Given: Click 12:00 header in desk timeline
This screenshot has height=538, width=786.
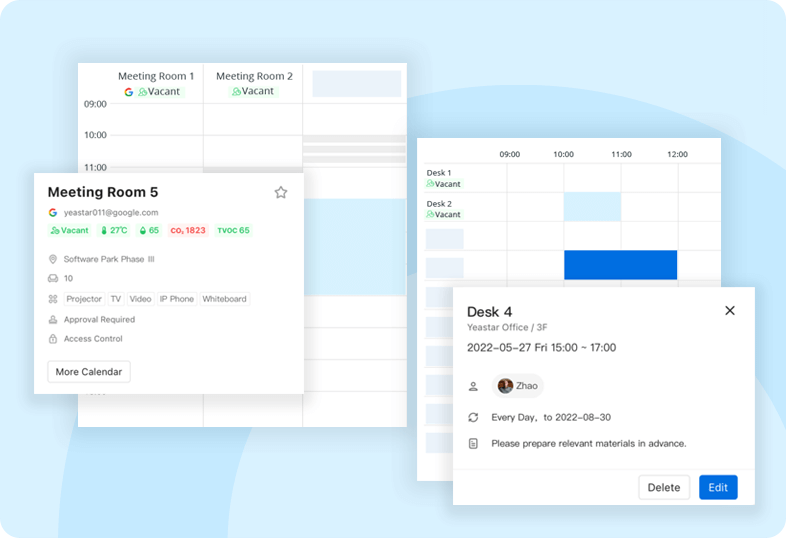Looking at the screenshot, I should (x=677, y=154).
